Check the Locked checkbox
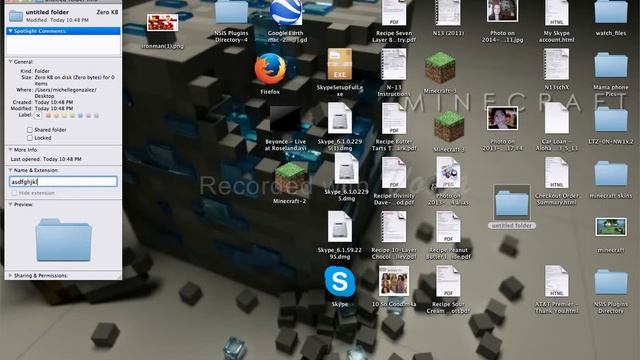 (29, 138)
